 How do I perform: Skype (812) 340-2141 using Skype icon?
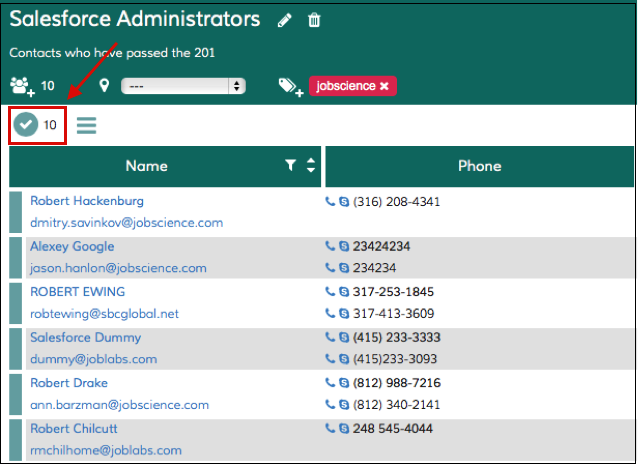click(344, 404)
